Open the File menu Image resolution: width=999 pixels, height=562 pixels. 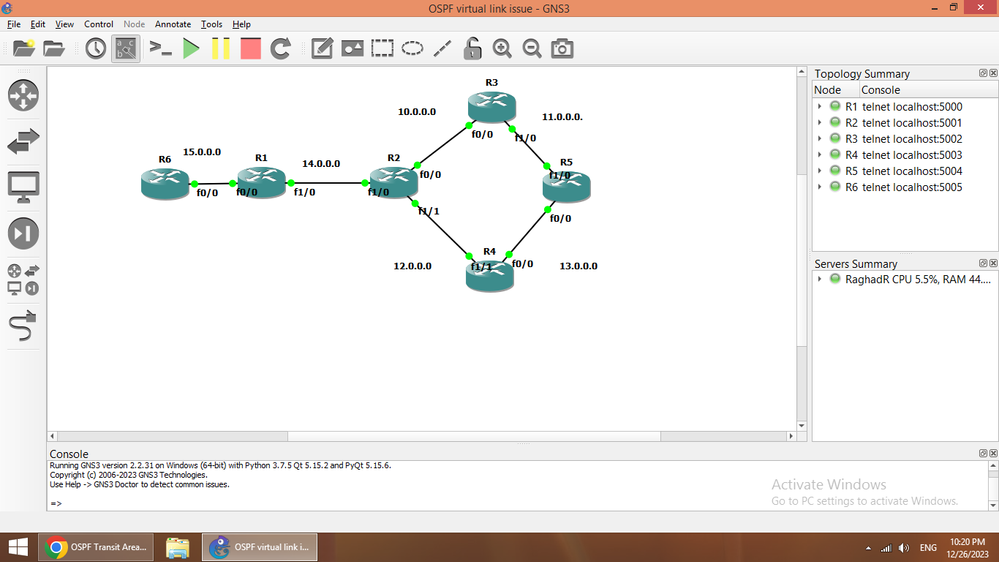(13, 24)
